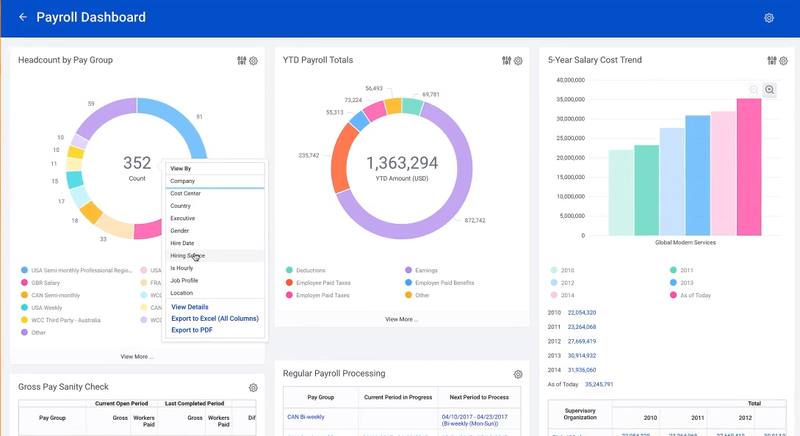Image resolution: width=800 pixels, height=436 pixels.
Task: Click the orange 235,742 donut segment
Action: point(342,159)
